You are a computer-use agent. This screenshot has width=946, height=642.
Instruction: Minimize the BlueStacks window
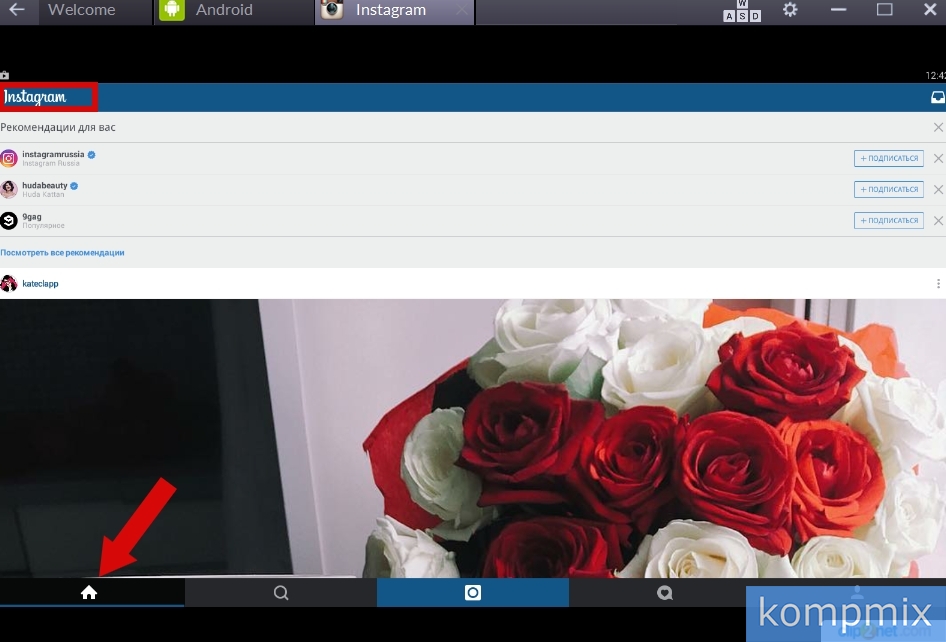pyautogui.click(x=838, y=10)
